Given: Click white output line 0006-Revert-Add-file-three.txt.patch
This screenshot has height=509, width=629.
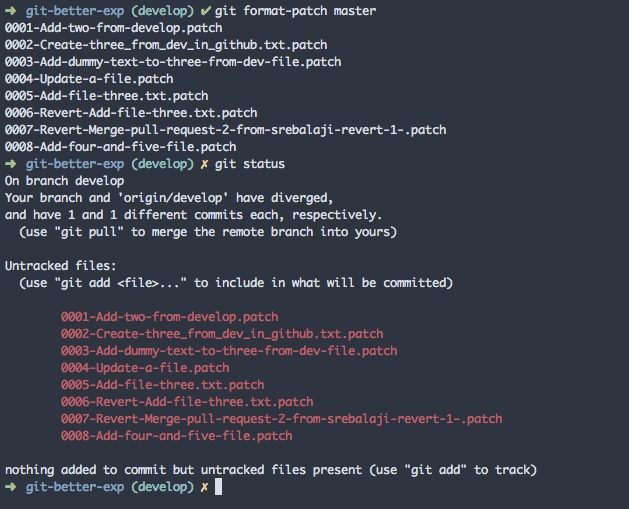Looking at the screenshot, I should 131,113.
